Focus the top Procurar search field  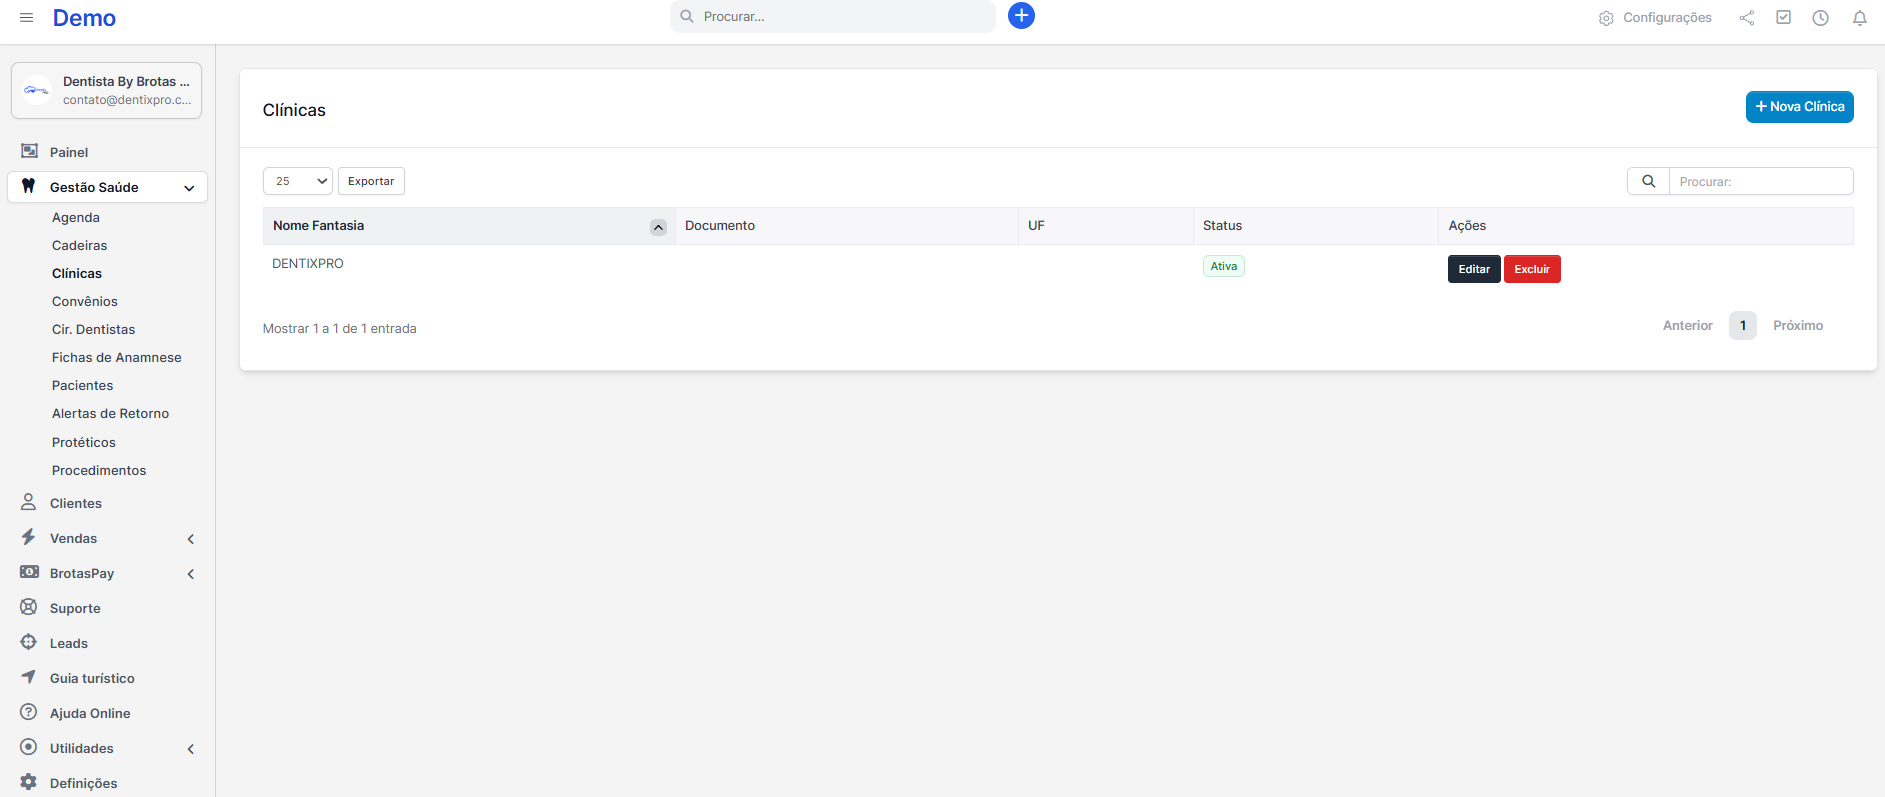(840, 17)
